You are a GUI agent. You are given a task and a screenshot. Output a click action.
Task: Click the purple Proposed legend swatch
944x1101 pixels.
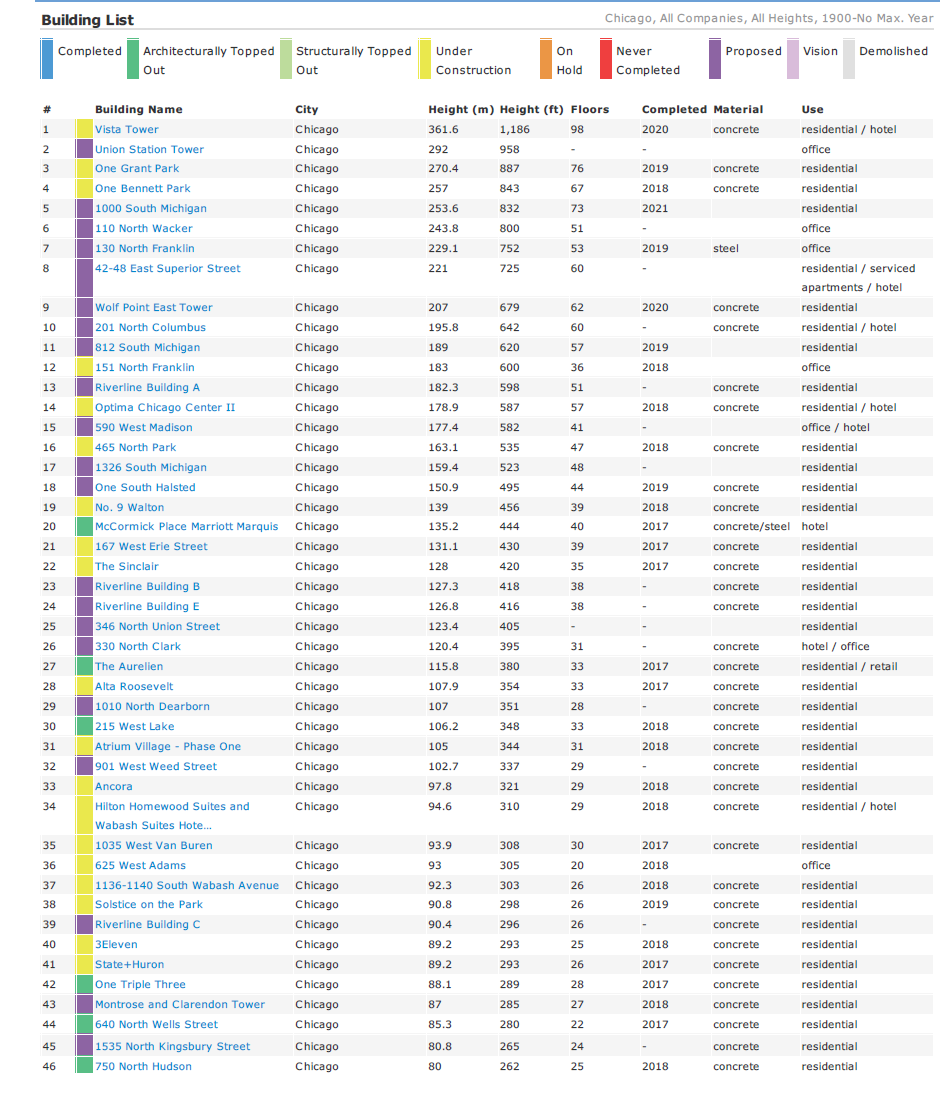pos(715,59)
